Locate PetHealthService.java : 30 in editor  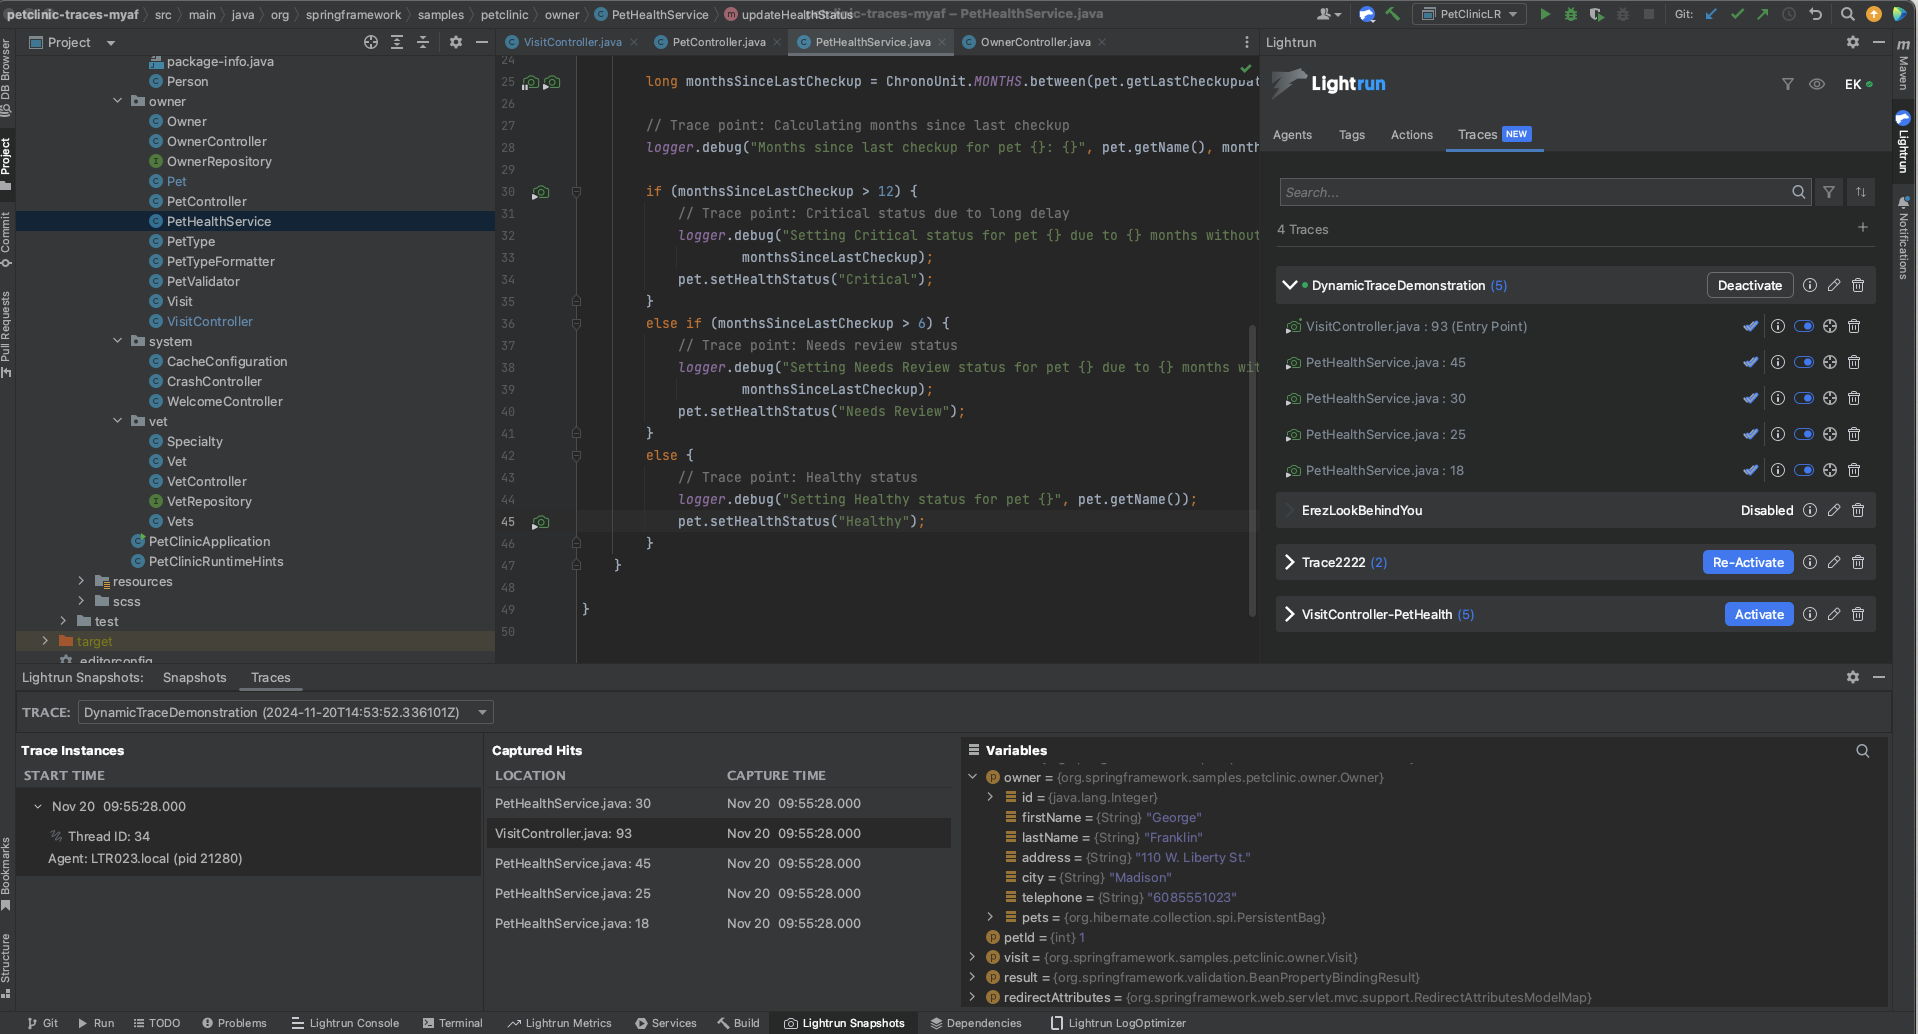1829,399
